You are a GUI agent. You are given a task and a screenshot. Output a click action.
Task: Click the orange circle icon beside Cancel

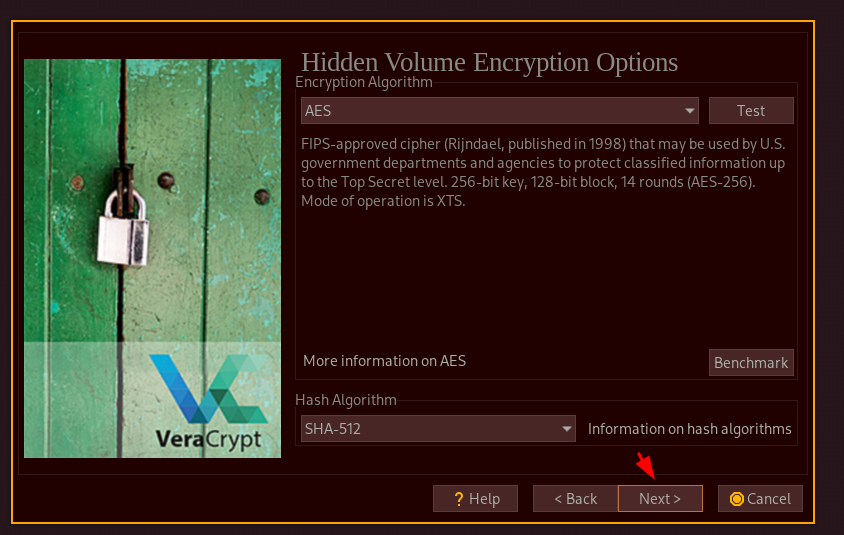736,499
